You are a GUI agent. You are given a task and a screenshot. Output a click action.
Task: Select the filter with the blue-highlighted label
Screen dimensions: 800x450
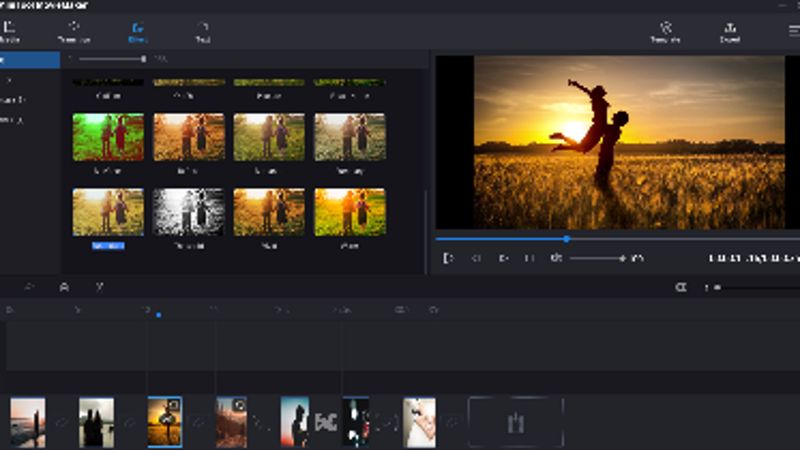point(108,212)
